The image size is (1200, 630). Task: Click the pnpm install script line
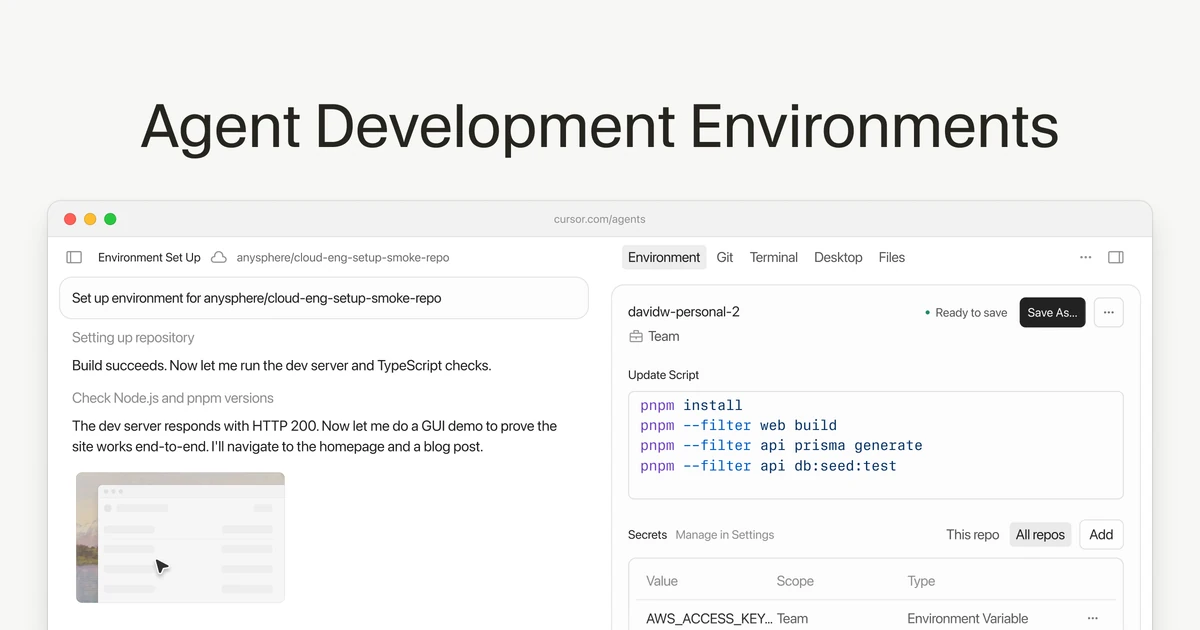tap(691, 405)
